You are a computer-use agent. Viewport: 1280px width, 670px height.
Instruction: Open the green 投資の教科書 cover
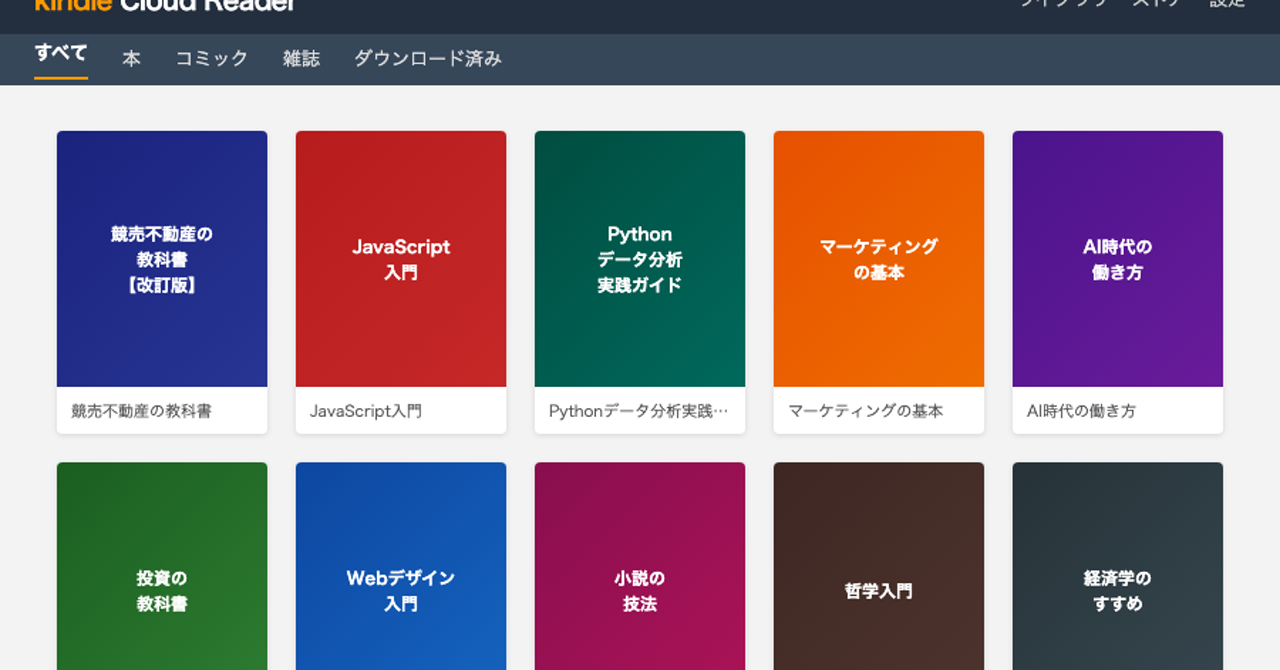(162, 566)
